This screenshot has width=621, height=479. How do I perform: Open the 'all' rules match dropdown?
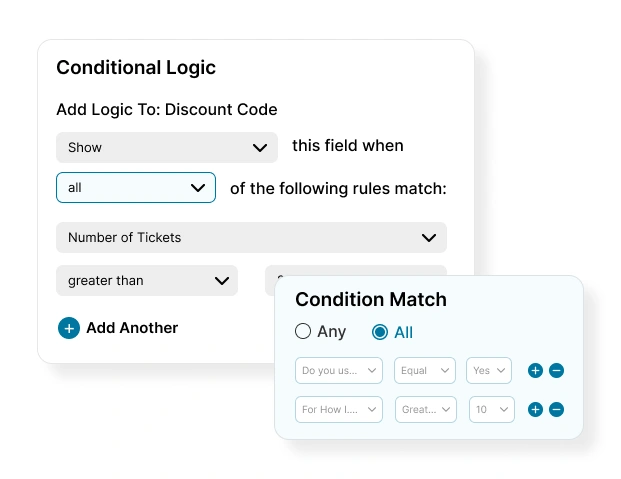click(x=136, y=188)
